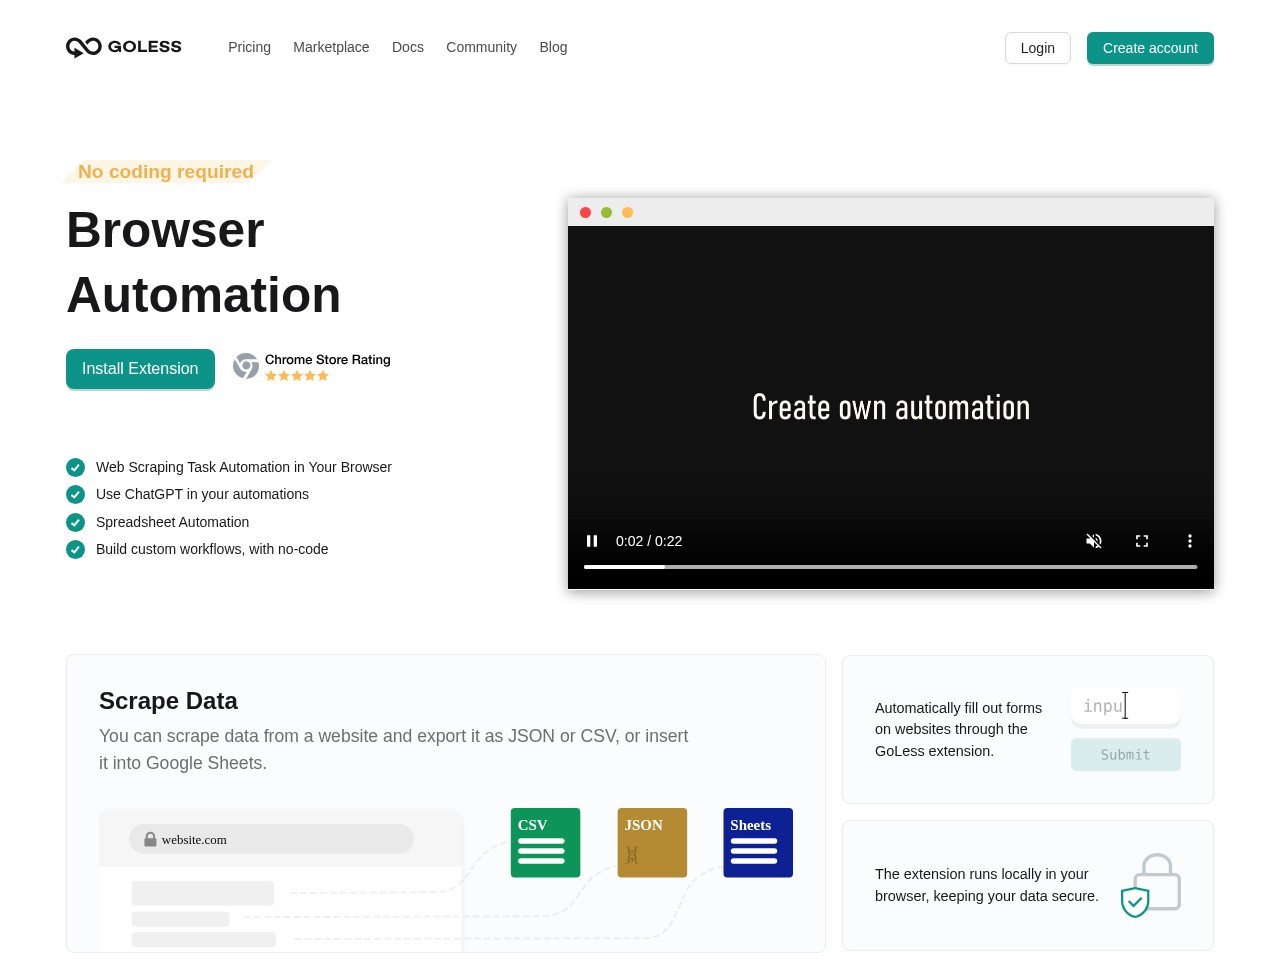Unmute the video with the speaker icon
This screenshot has width=1280, height=960.
[1094, 541]
